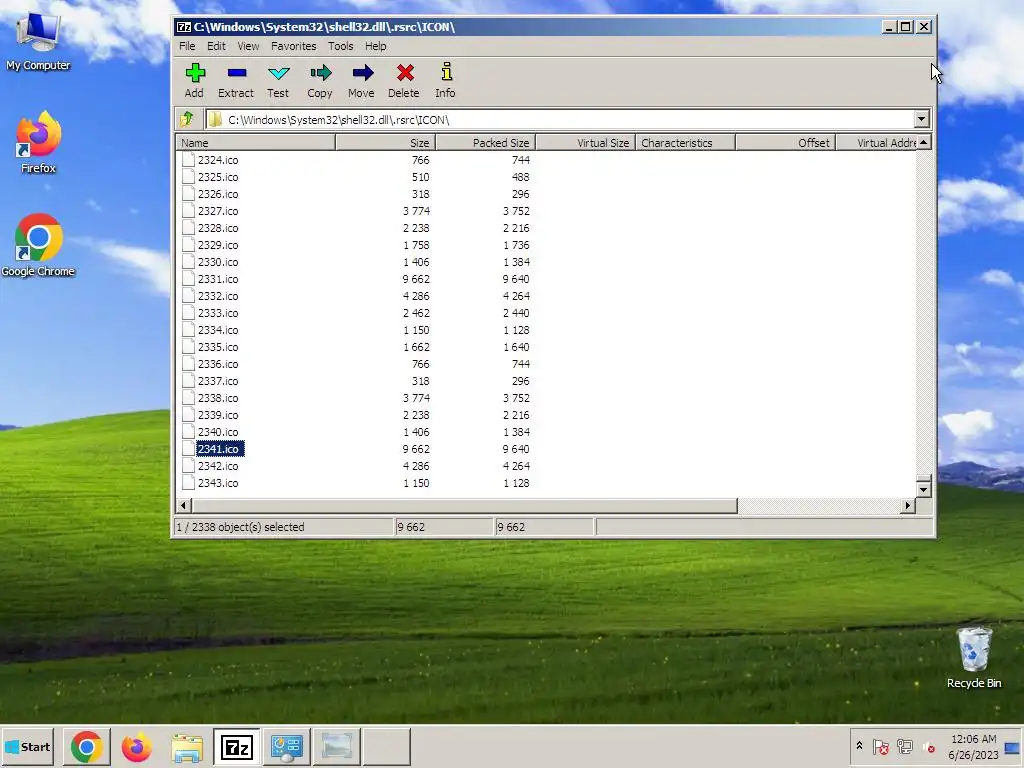
Task: Select file 2338.ico
Action: click(x=218, y=398)
